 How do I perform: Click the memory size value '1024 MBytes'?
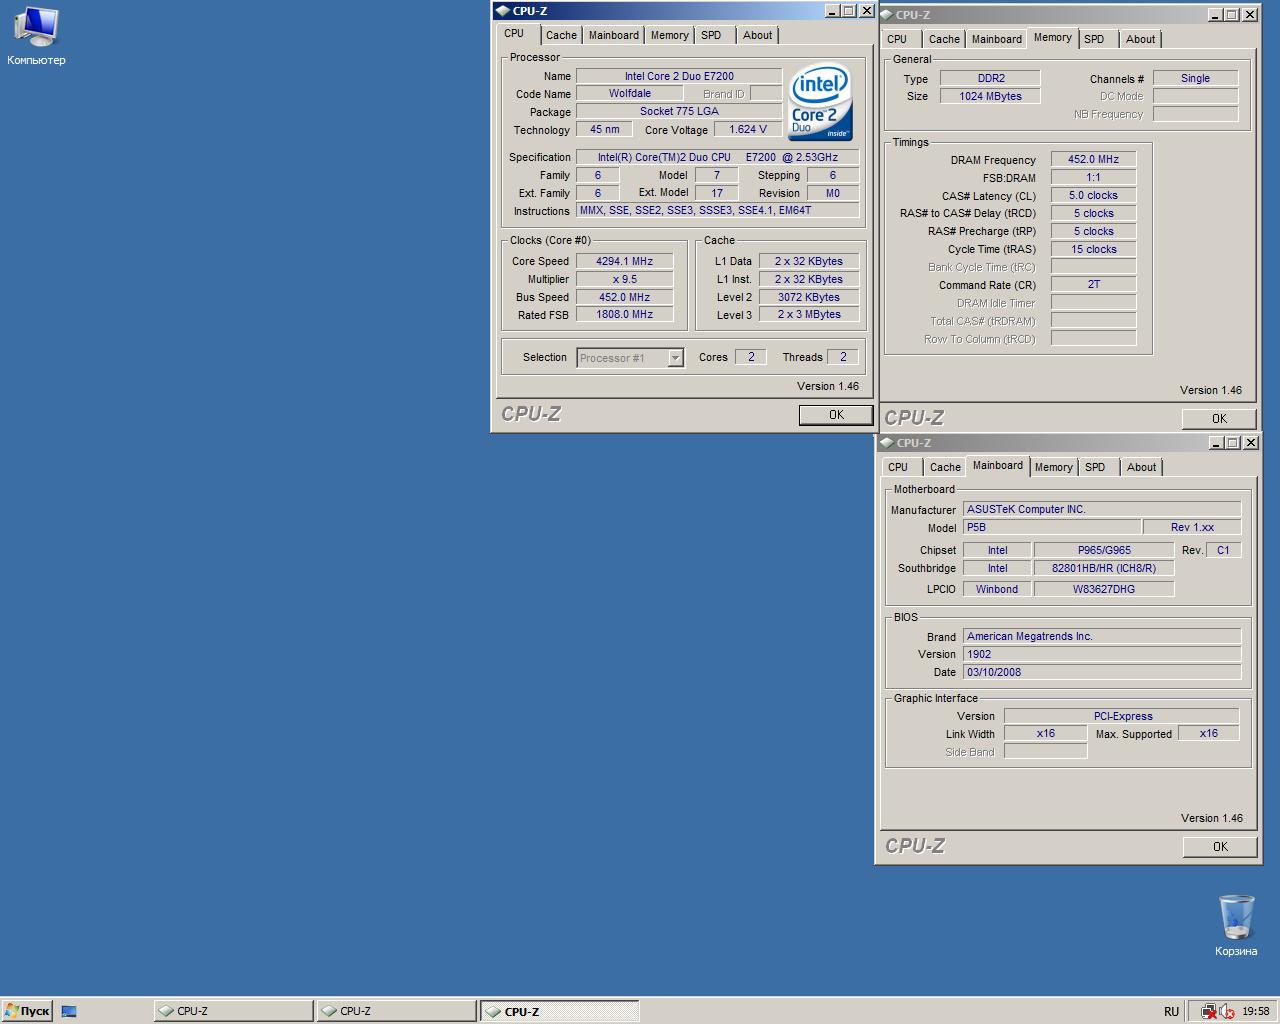(x=991, y=96)
